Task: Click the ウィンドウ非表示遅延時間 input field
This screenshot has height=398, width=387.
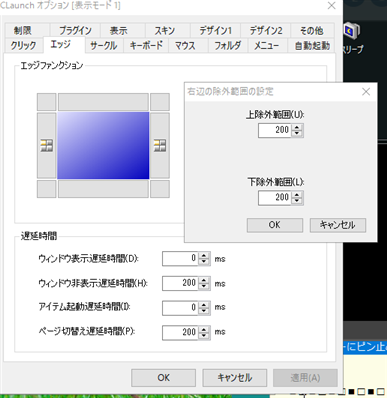Action: tap(180, 283)
